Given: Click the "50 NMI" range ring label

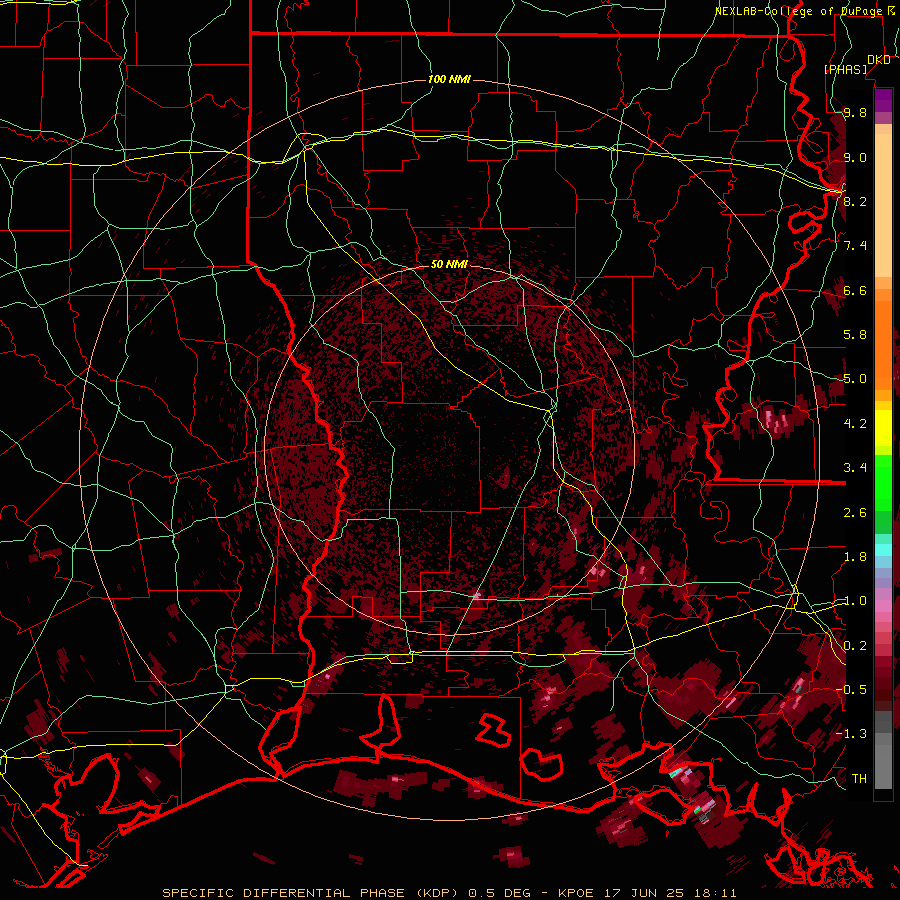Looking at the screenshot, I should 449,264.
